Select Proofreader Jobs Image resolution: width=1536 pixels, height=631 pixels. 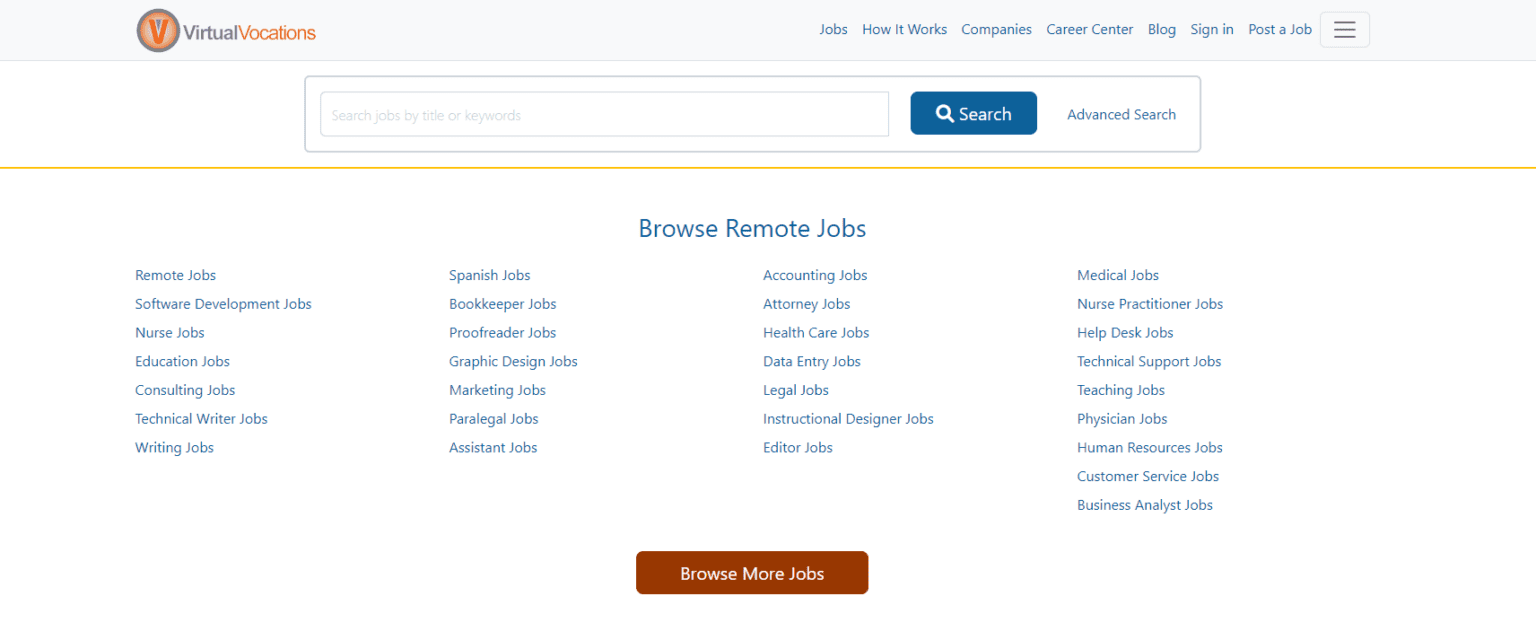point(502,333)
